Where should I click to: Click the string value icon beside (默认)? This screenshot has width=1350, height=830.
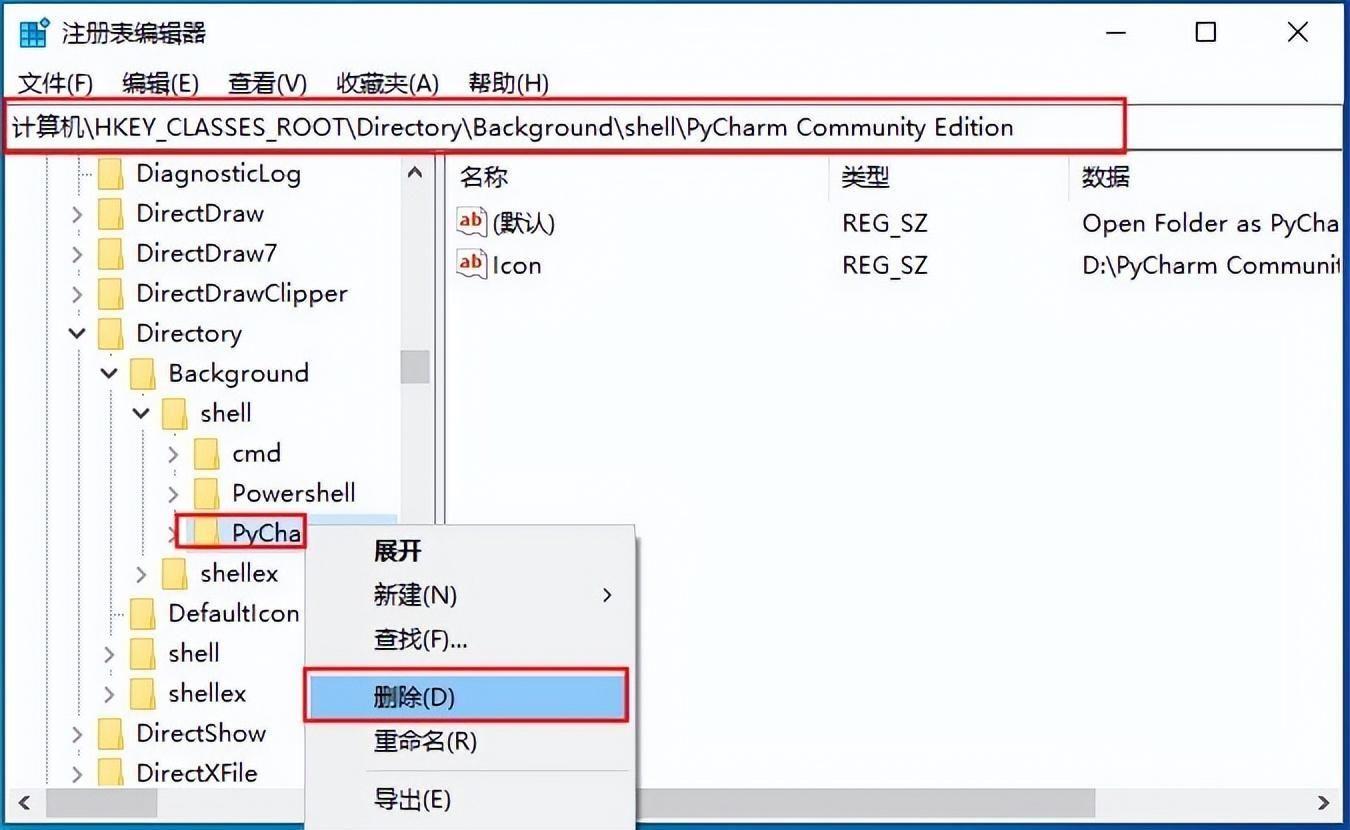[471, 221]
